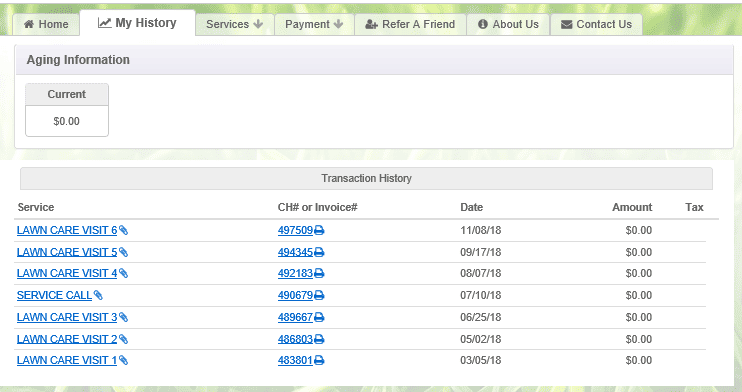Click the attachment paperclip beside SERVICE CALL
This screenshot has width=742, height=392.
tap(98, 295)
